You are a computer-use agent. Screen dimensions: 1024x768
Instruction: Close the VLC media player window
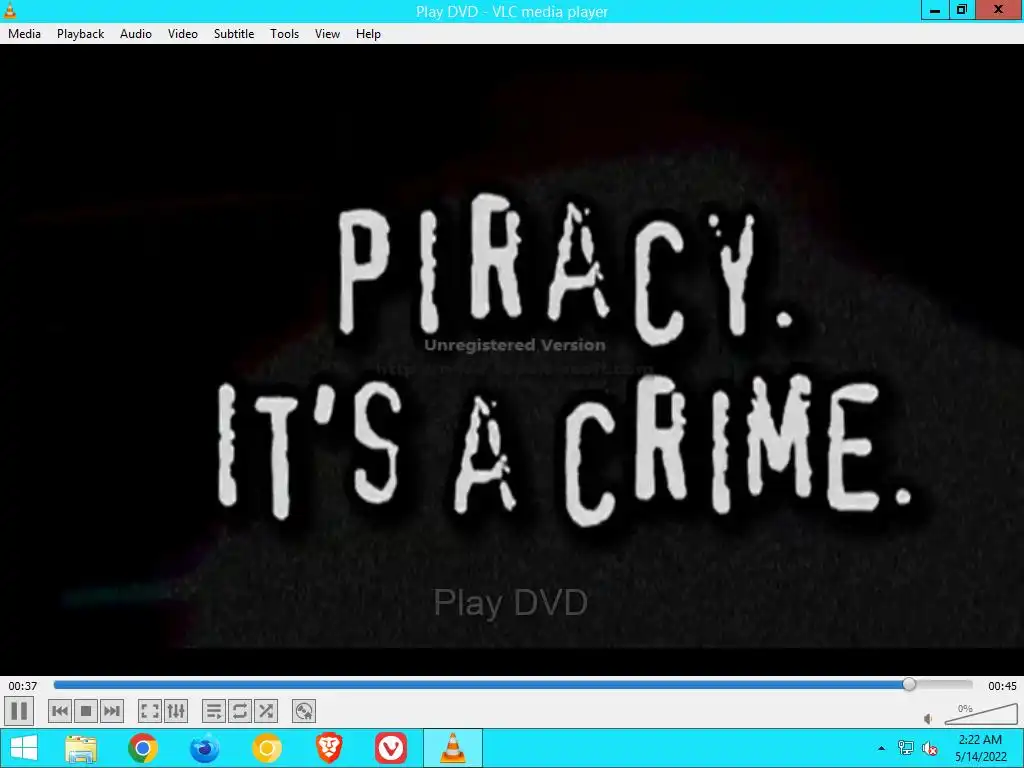click(x=999, y=10)
